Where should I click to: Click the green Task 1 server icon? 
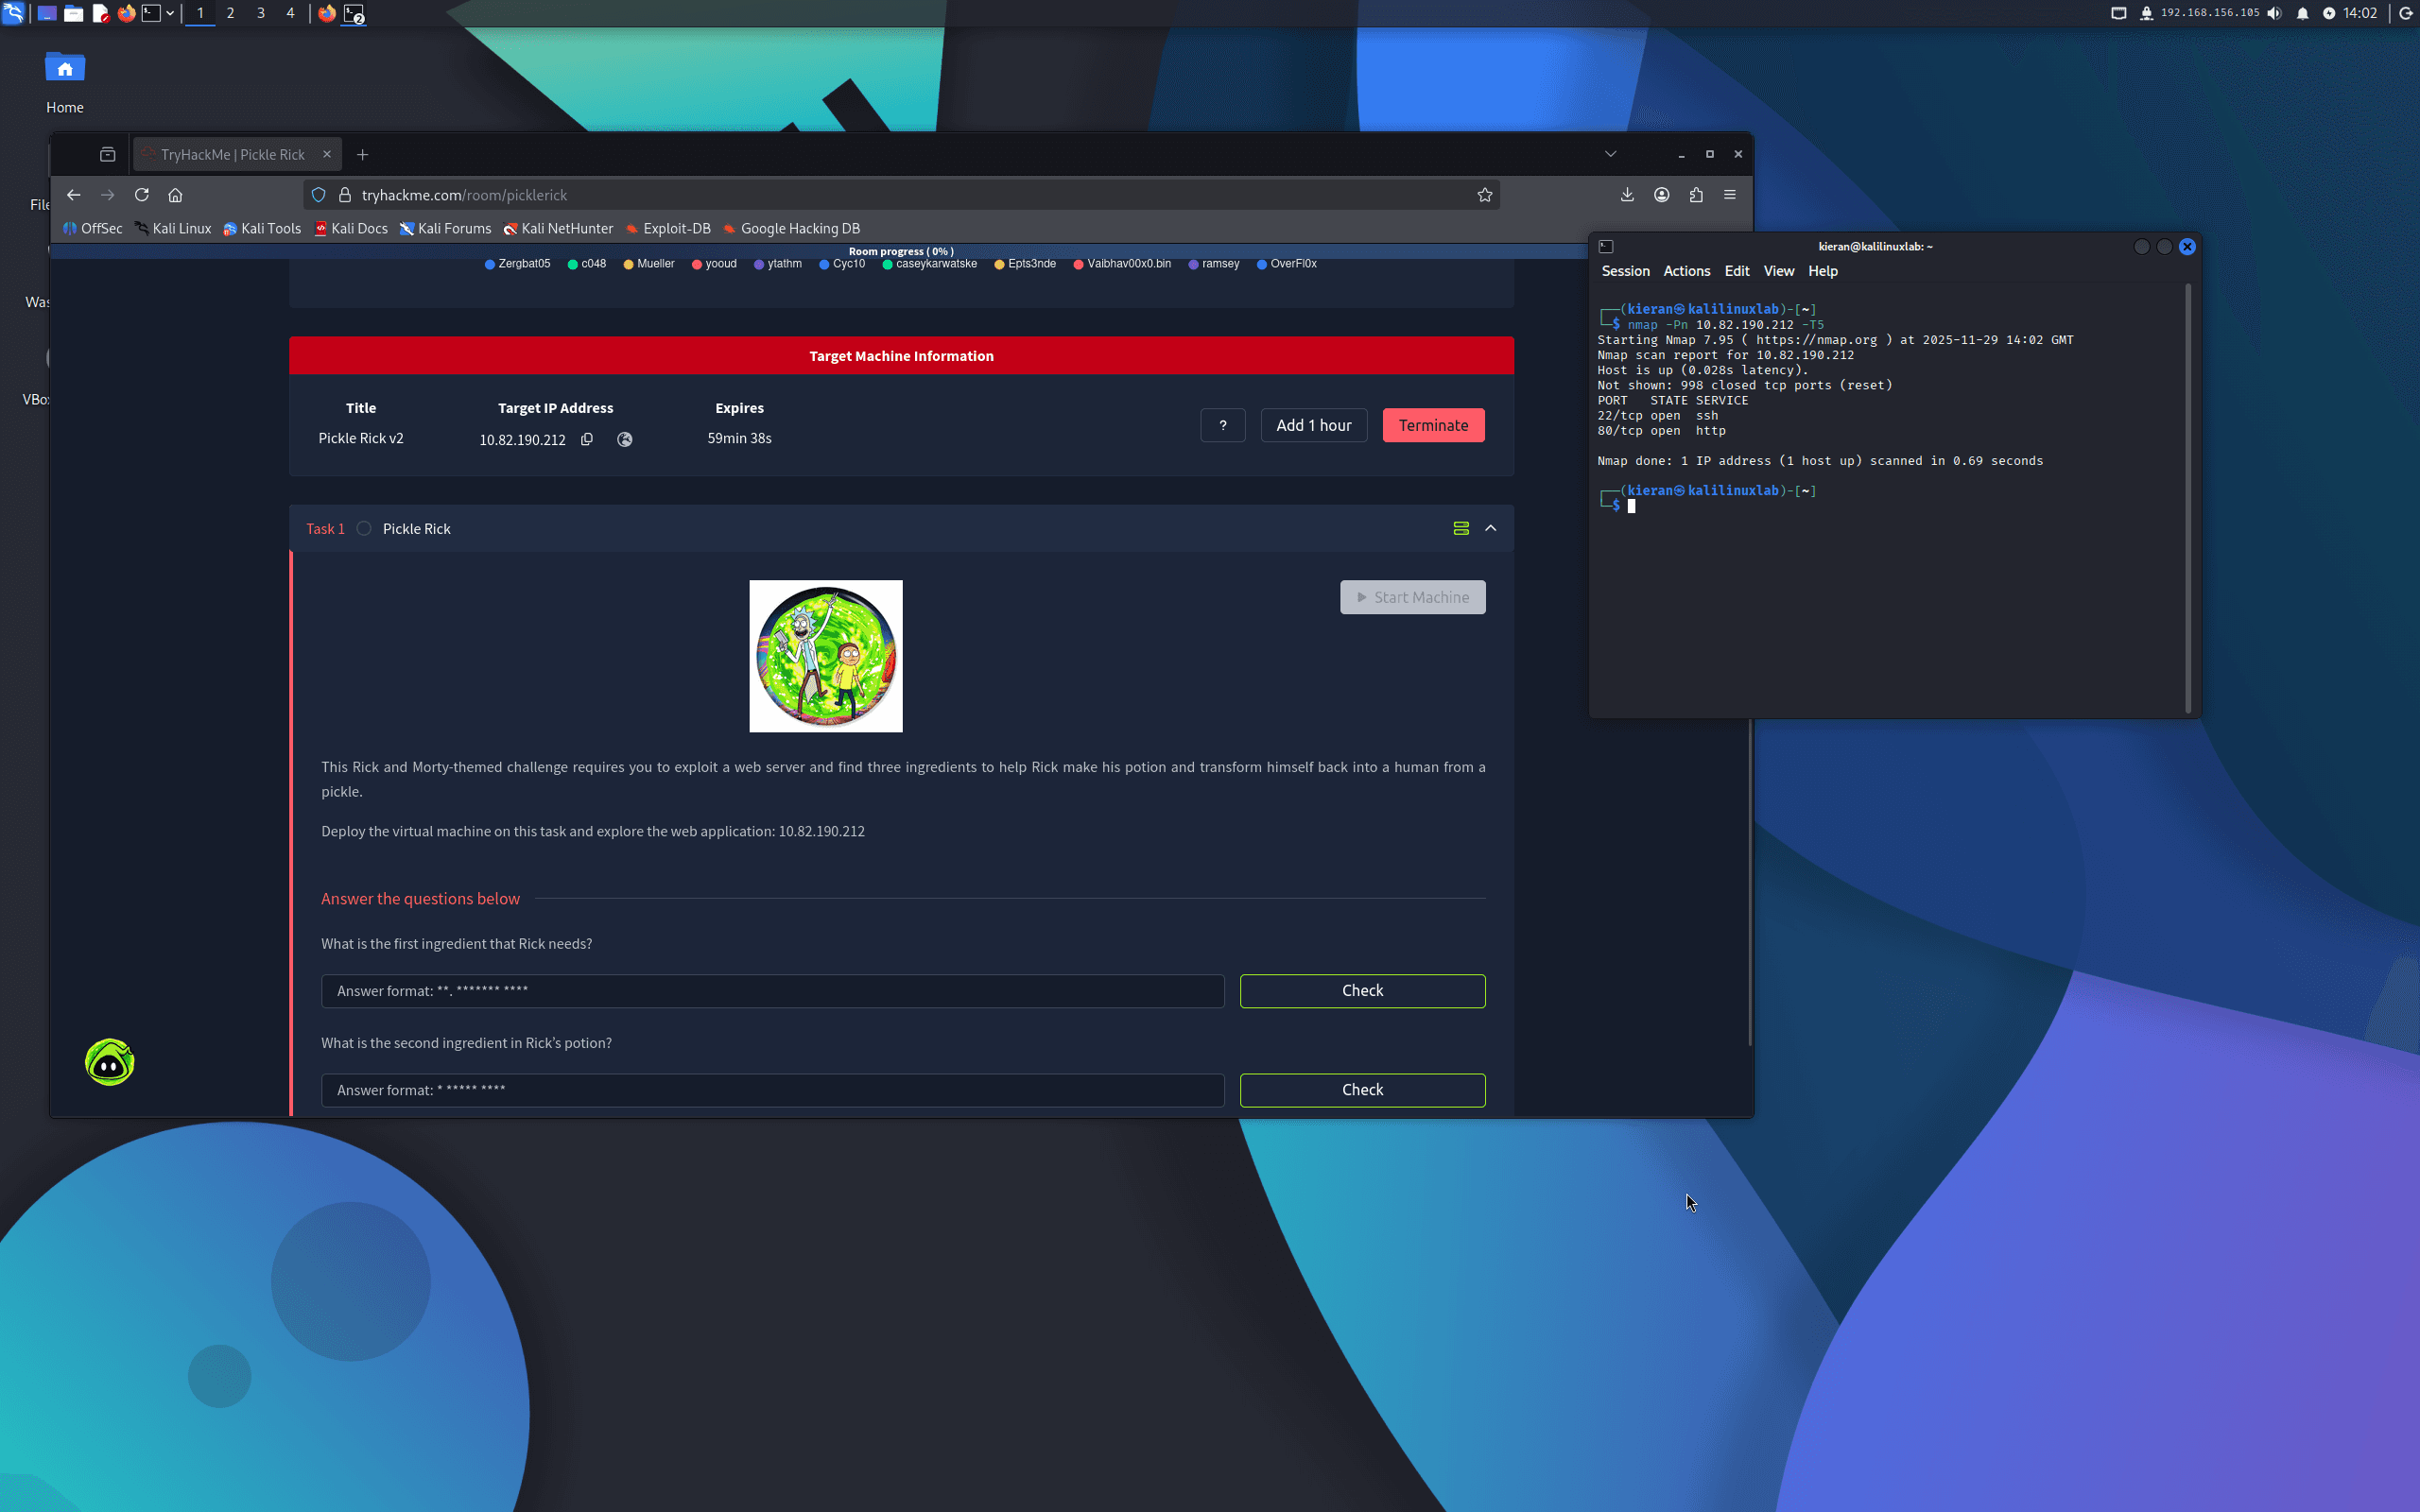(x=1461, y=528)
